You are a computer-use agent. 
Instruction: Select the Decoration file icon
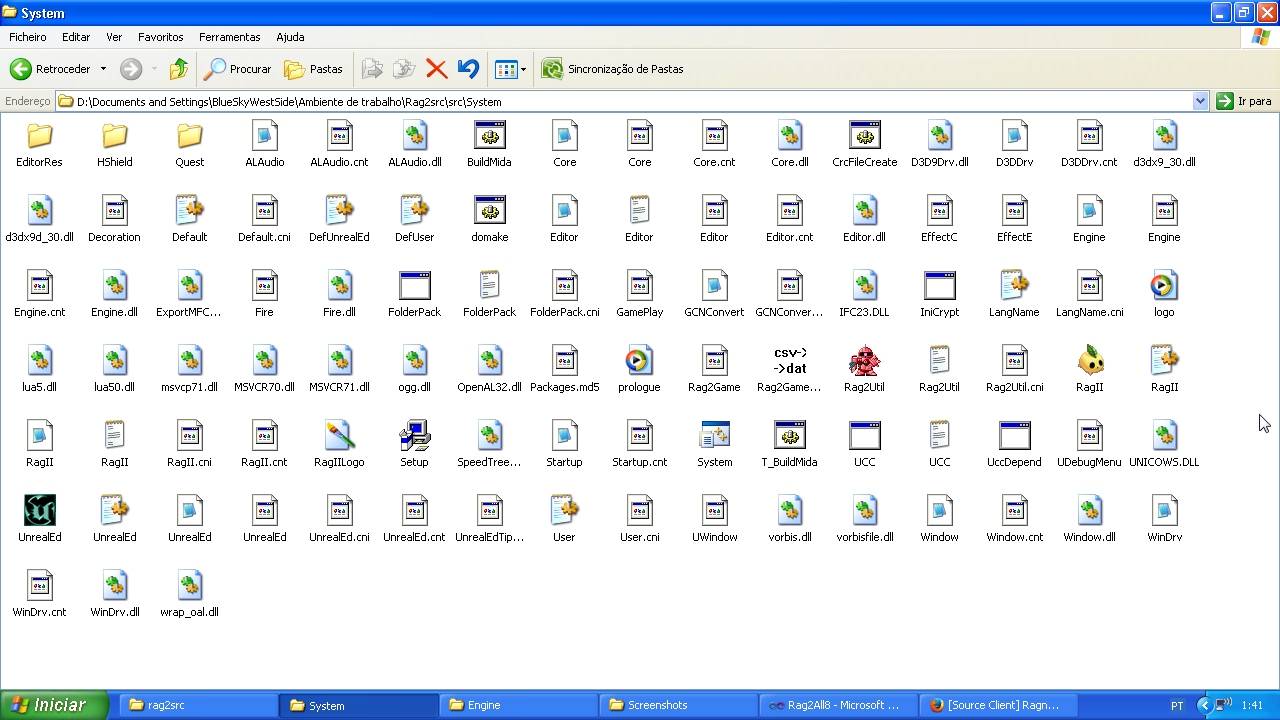coord(114,219)
